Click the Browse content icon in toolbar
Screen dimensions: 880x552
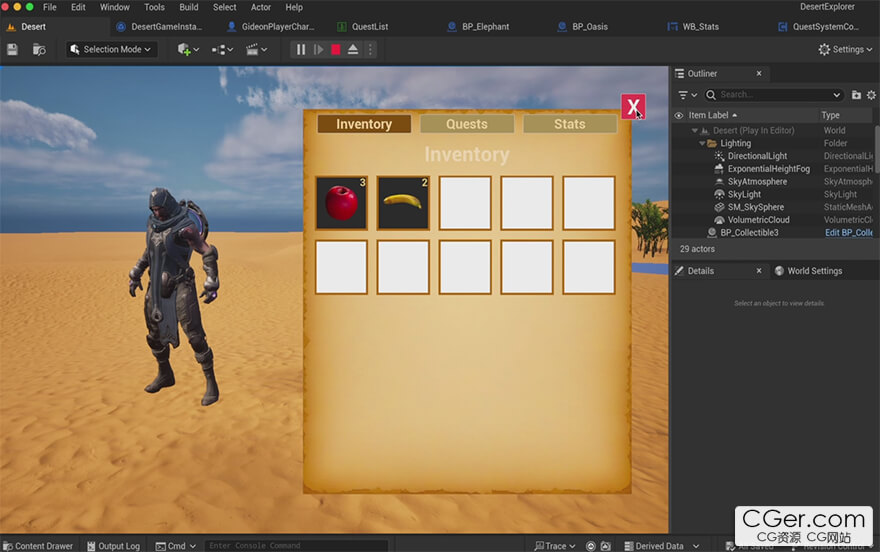39,49
